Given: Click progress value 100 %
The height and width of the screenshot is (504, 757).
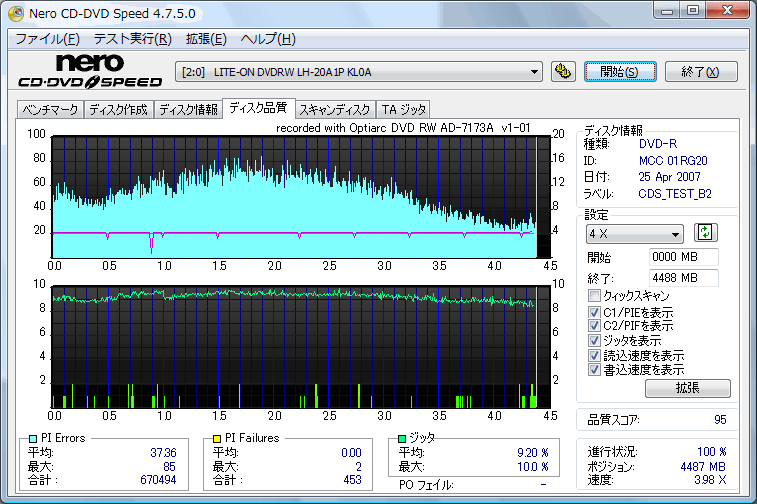Looking at the screenshot, I should tap(712, 452).
